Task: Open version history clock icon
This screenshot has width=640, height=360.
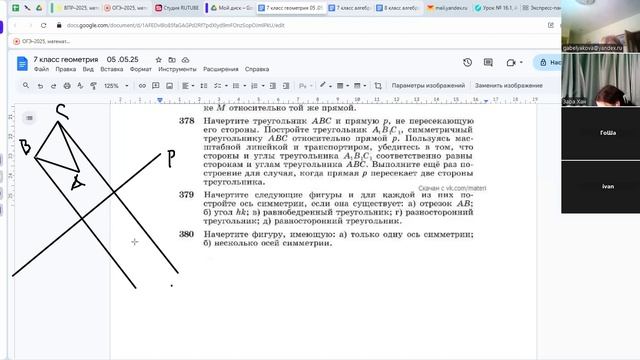Action: click(x=467, y=62)
